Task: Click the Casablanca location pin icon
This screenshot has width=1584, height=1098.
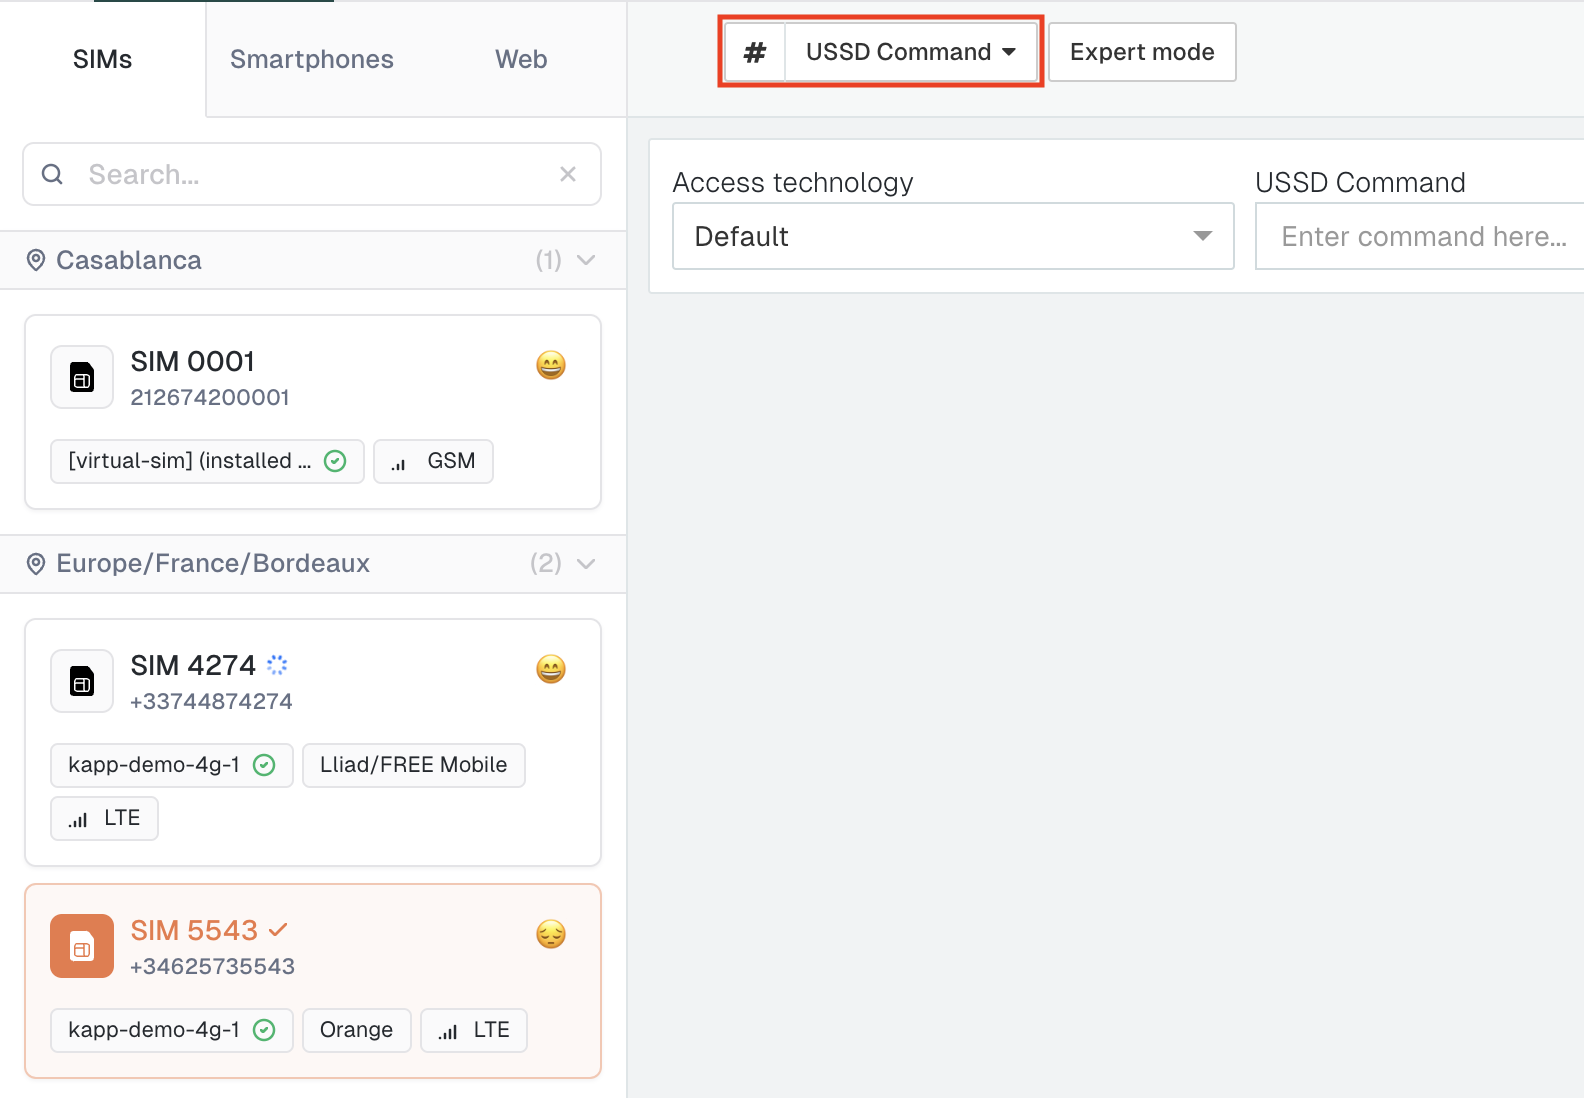Action: (36, 261)
